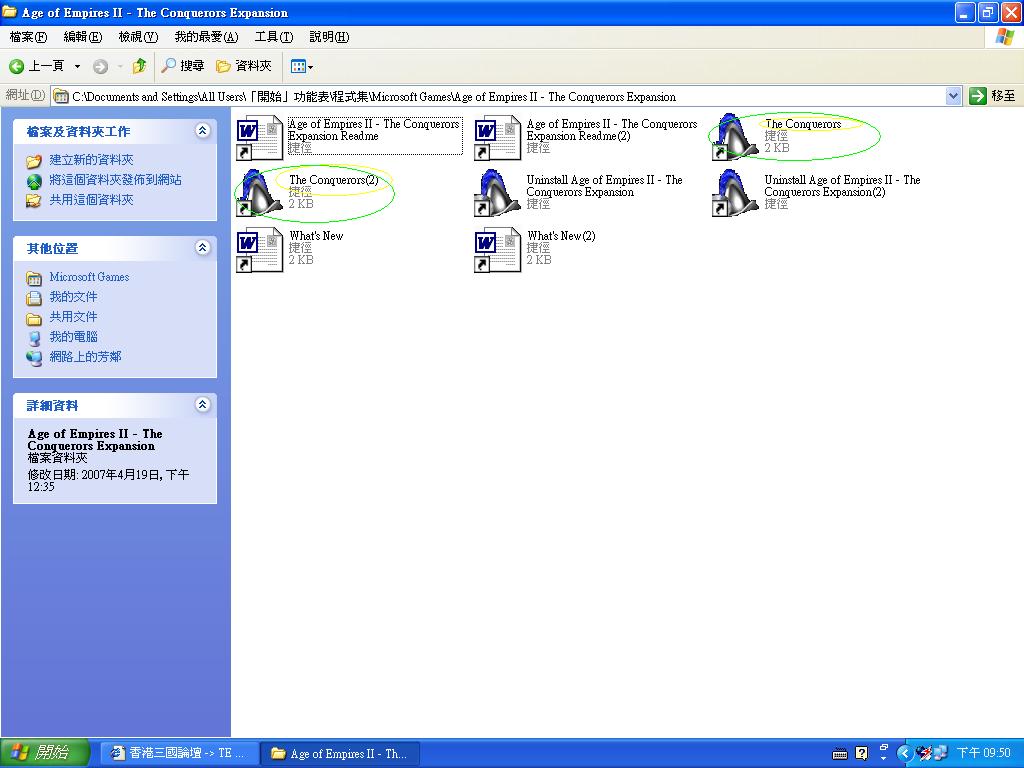
Task: Open 我的文件 link in sidebar
Action: (x=73, y=297)
